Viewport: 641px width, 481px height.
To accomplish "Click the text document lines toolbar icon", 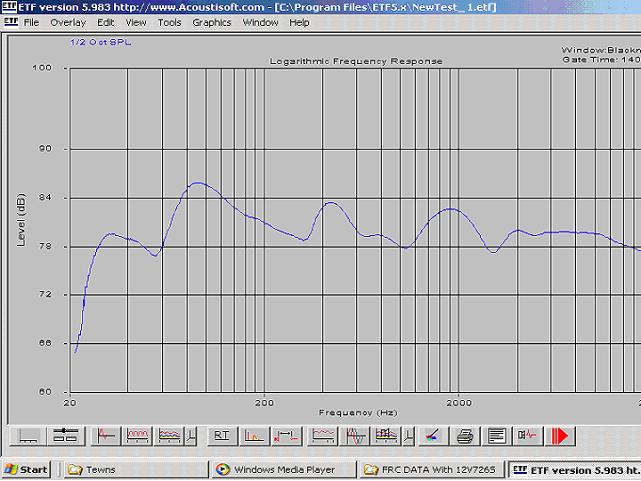I will (496, 435).
